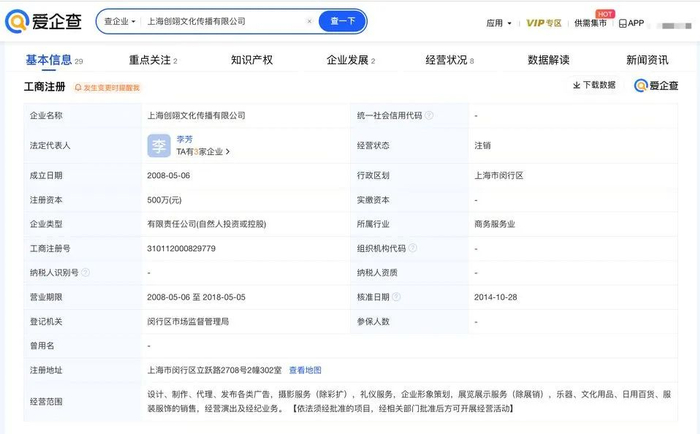Click the 爱企查 logo in header
700x434 pixels.
[x=43, y=21]
